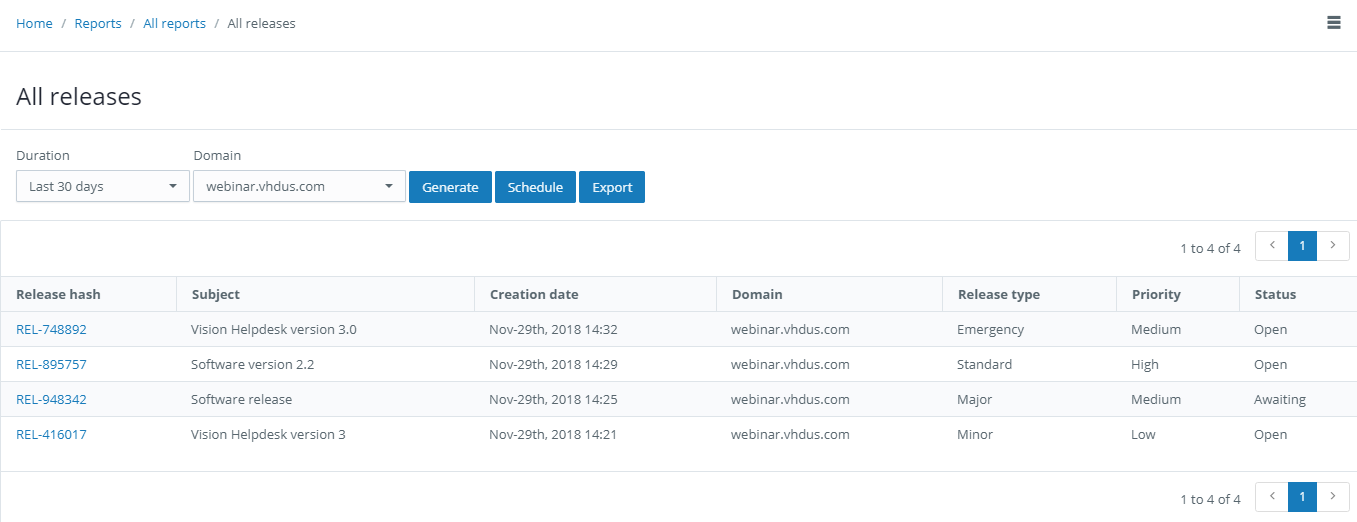Open release REL-416017
Image resolution: width=1357 pixels, height=522 pixels.
51,434
